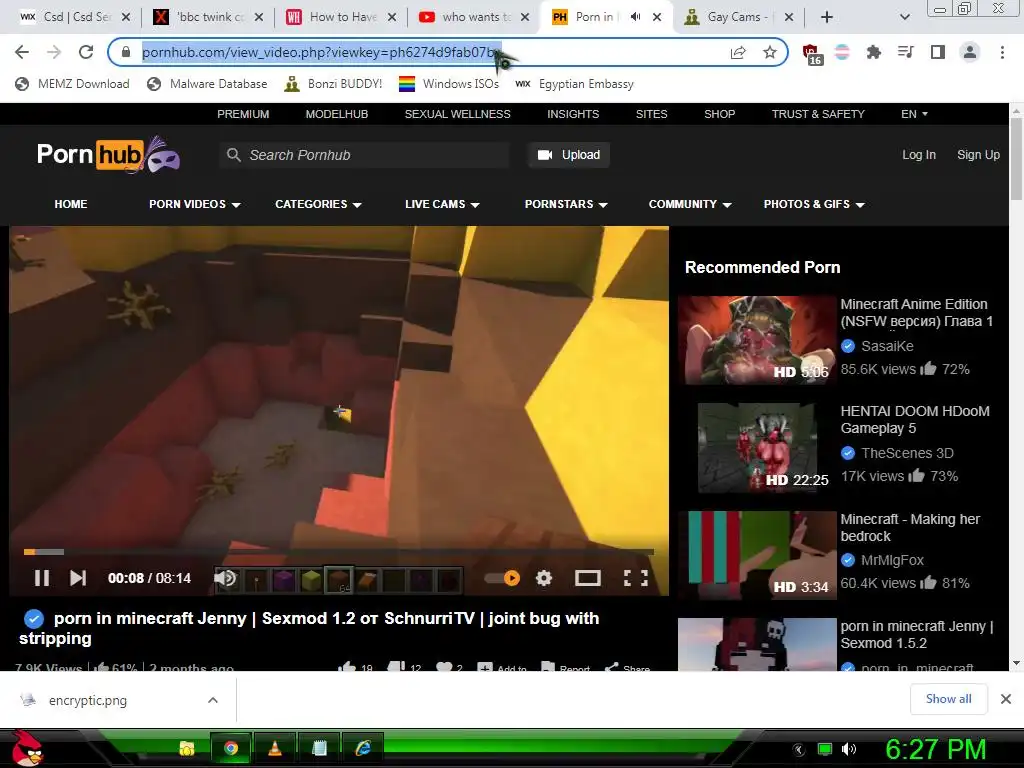Open the Malware Database bookmark
Screen dimensions: 1024x768
tap(207, 84)
